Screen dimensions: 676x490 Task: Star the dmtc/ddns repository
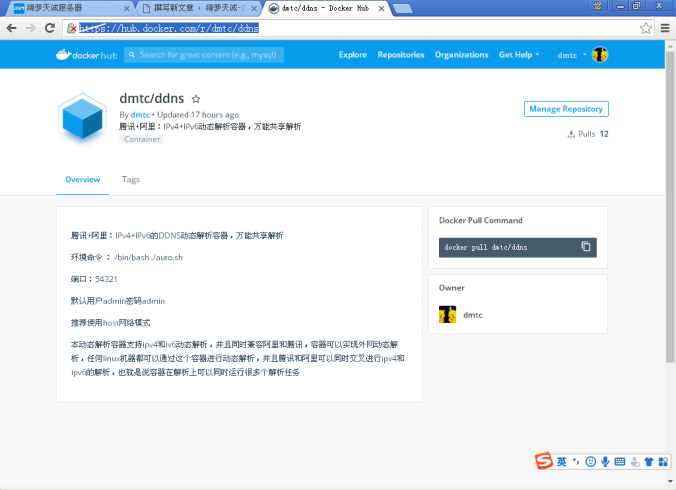tap(196, 100)
